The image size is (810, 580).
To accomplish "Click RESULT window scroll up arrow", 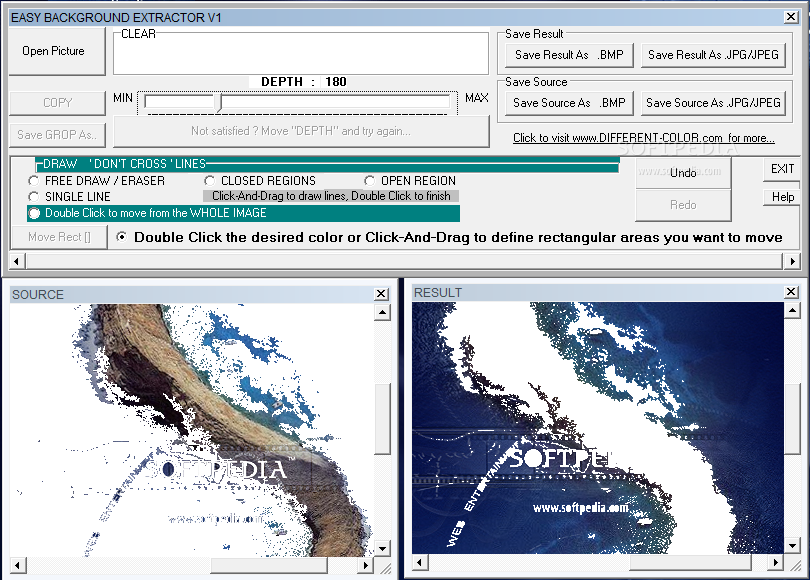I will (x=792, y=310).
